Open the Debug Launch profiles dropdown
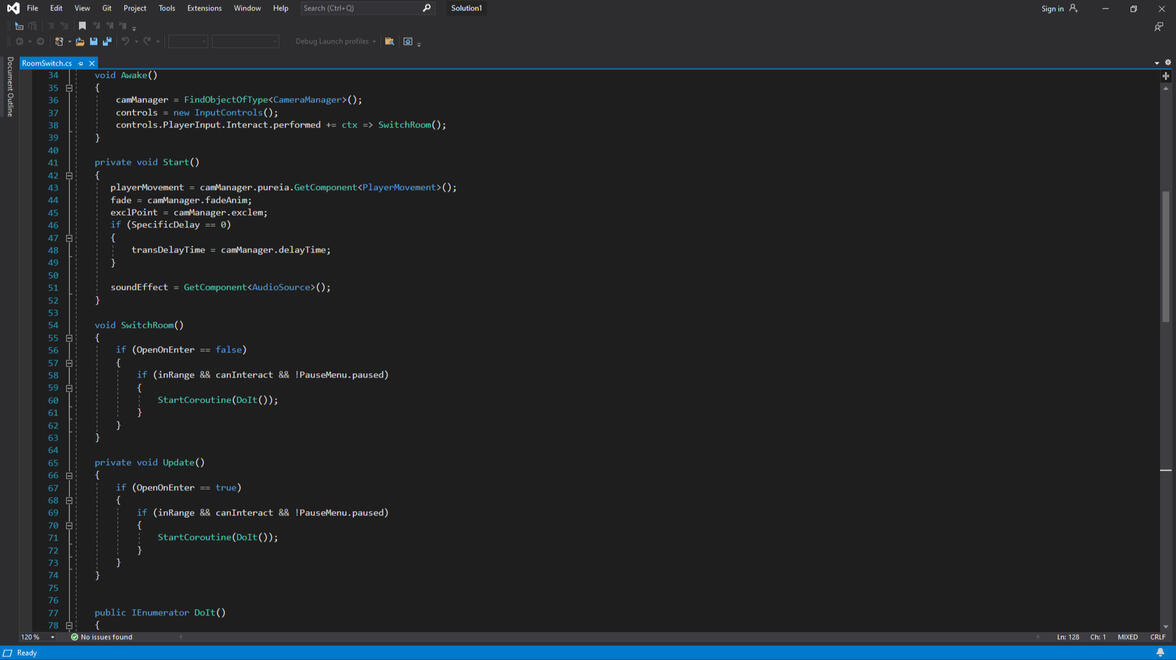Screen dimensions: 1176x660 [x=335, y=42]
